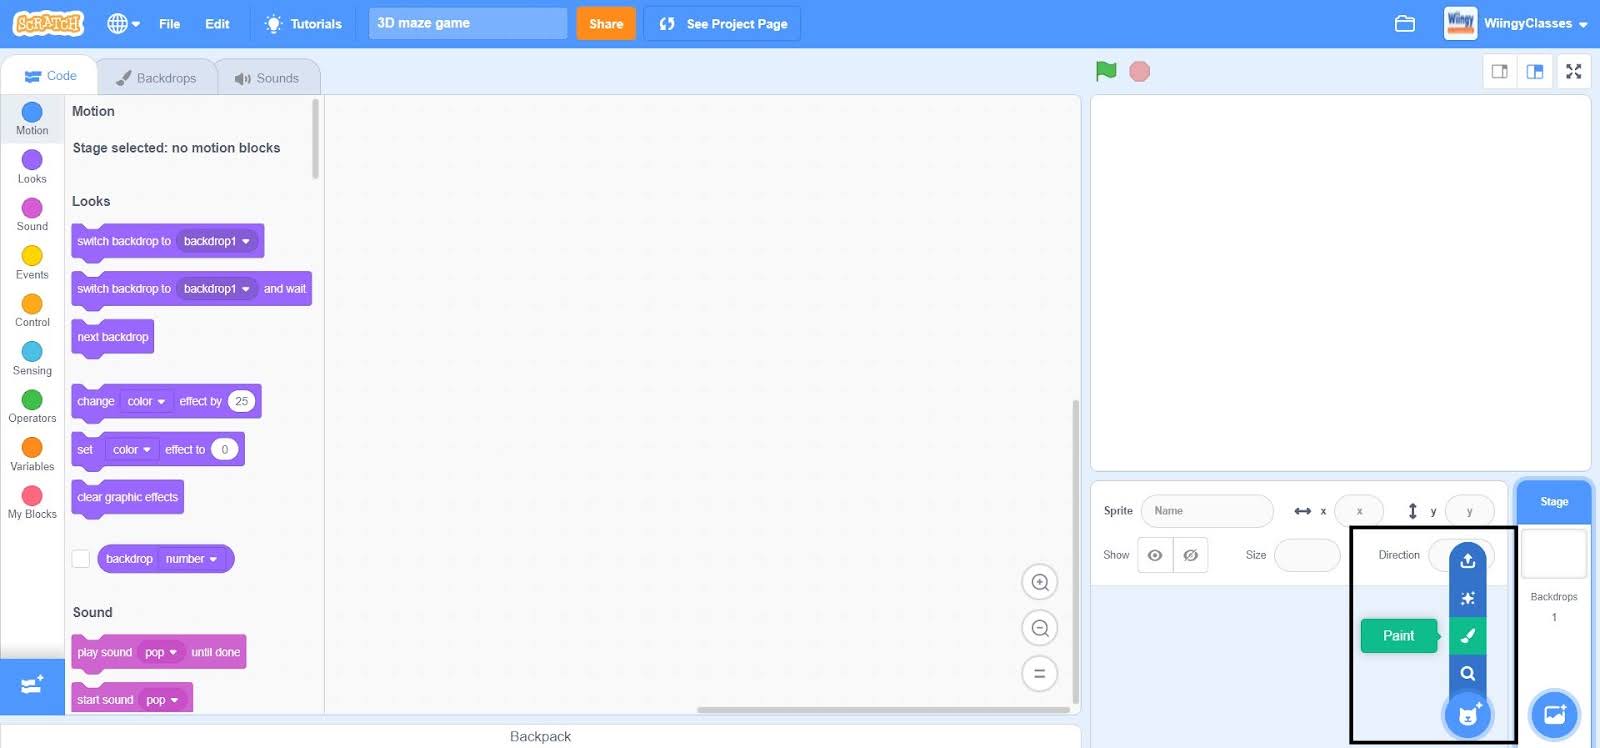The width and height of the screenshot is (1600, 748).
Task: Choose Upload Sprite option
Action: 1468,561
